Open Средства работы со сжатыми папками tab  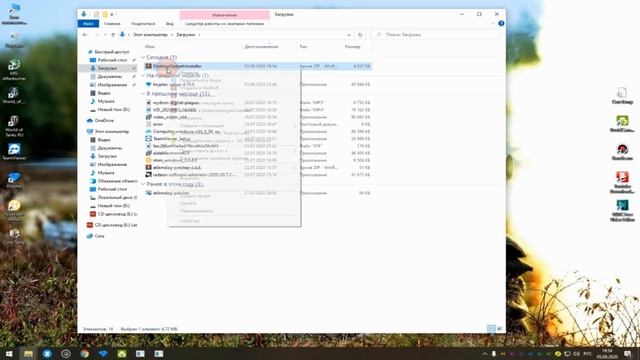pos(224,24)
